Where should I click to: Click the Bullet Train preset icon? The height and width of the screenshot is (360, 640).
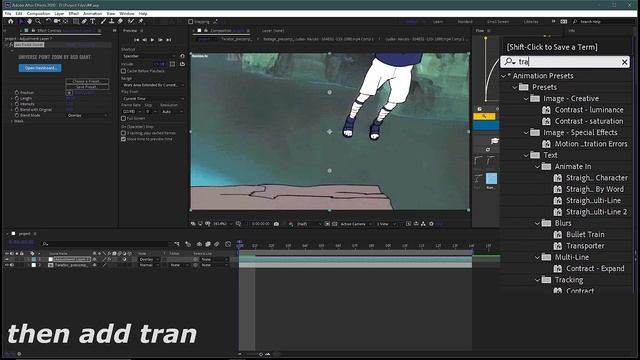coord(558,235)
